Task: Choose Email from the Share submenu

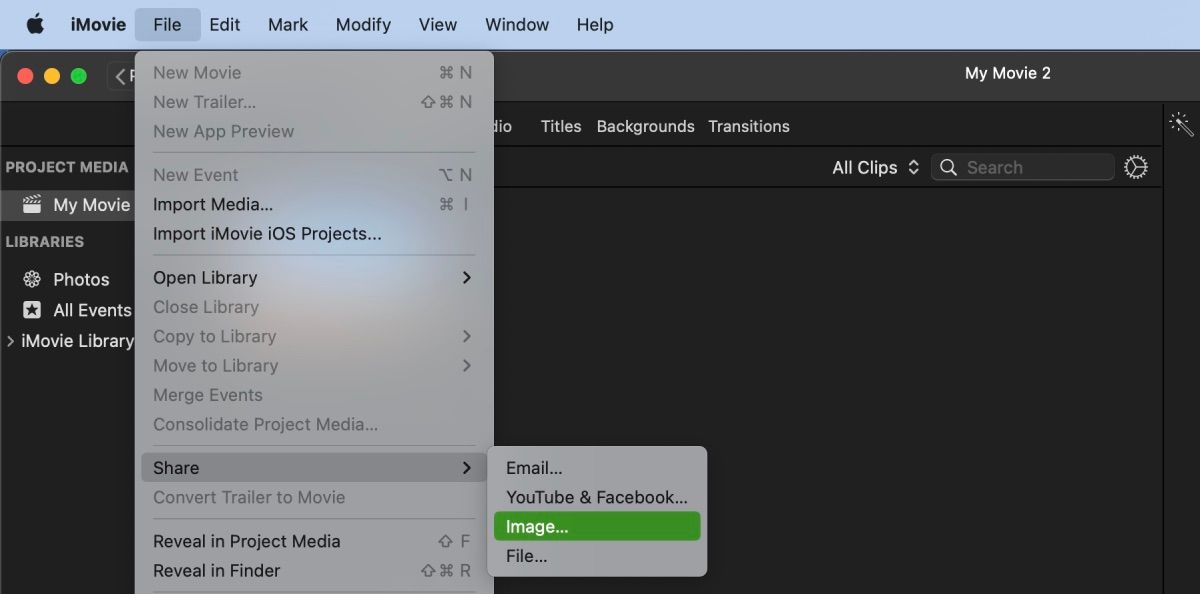Action: click(533, 467)
